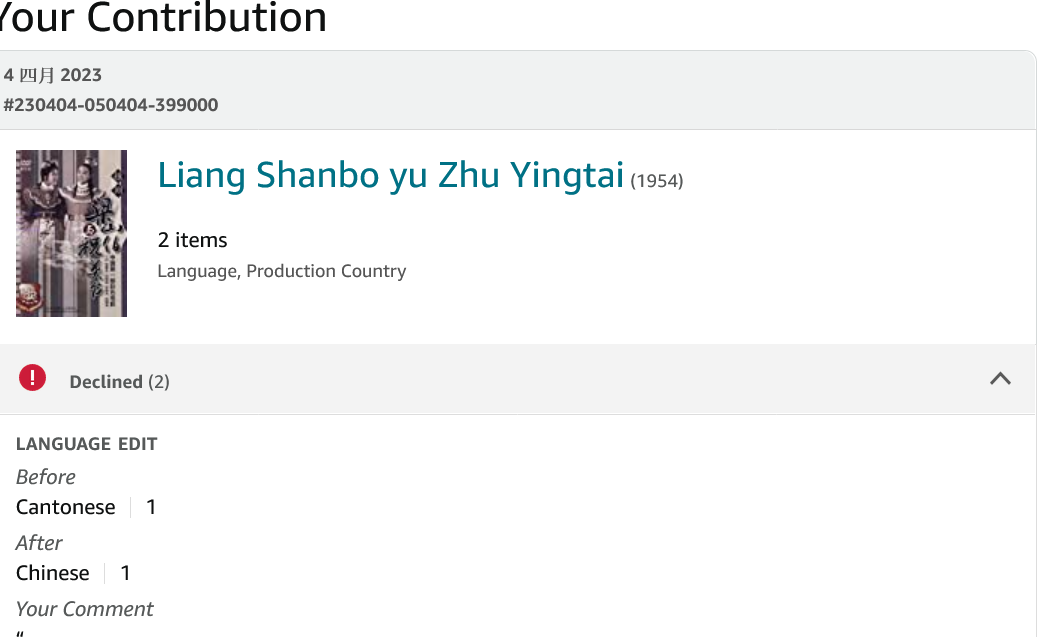Viewport: 1047px width, 637px height.
Task: Select the submission reference number #230404-050404-399000
Action: pyautogui.click(x=111, y=105)
